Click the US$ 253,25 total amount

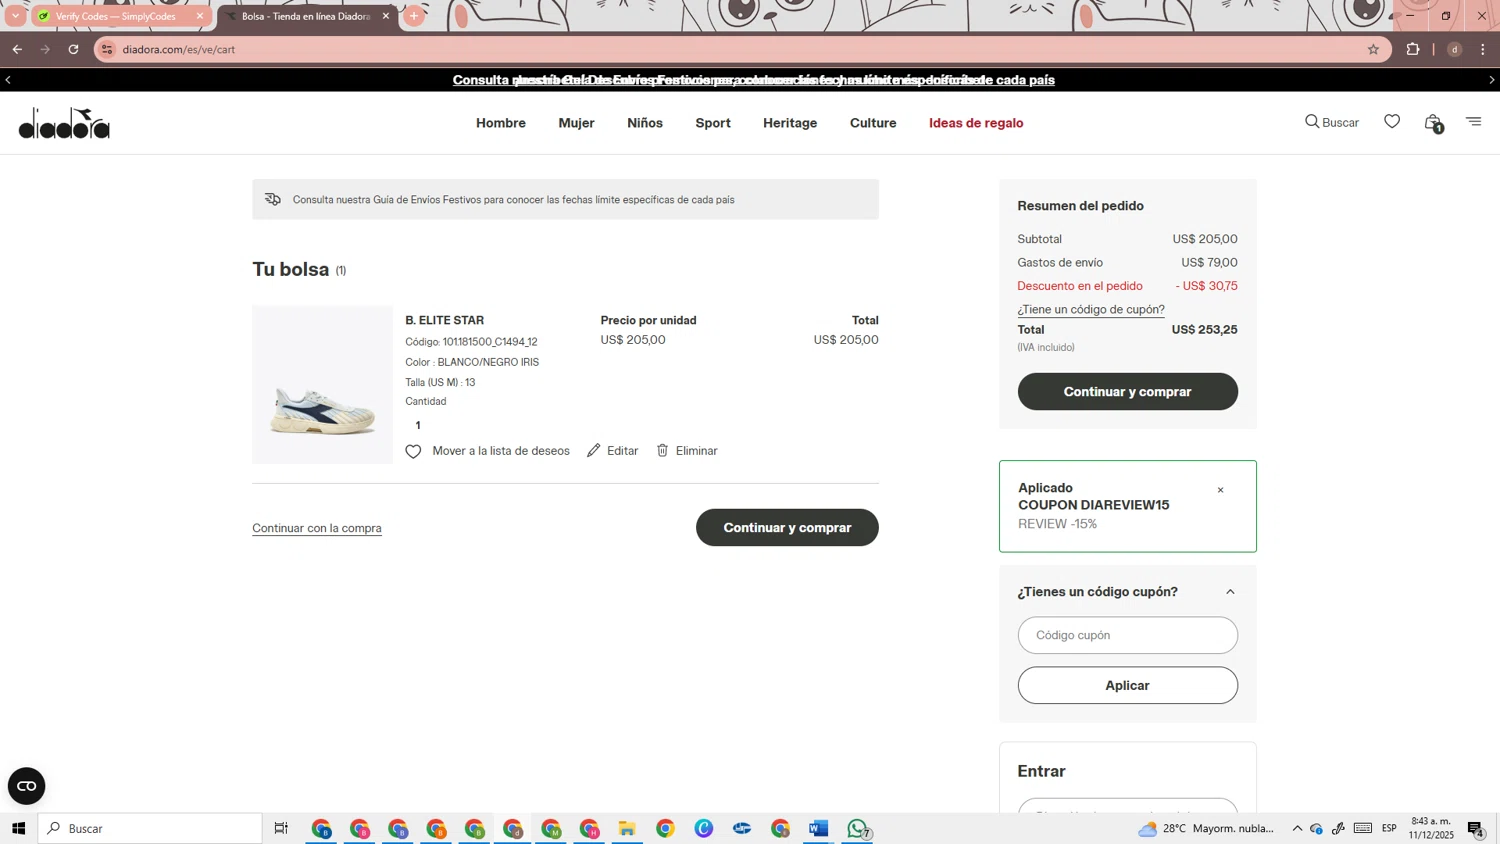tap(1204, 330)
